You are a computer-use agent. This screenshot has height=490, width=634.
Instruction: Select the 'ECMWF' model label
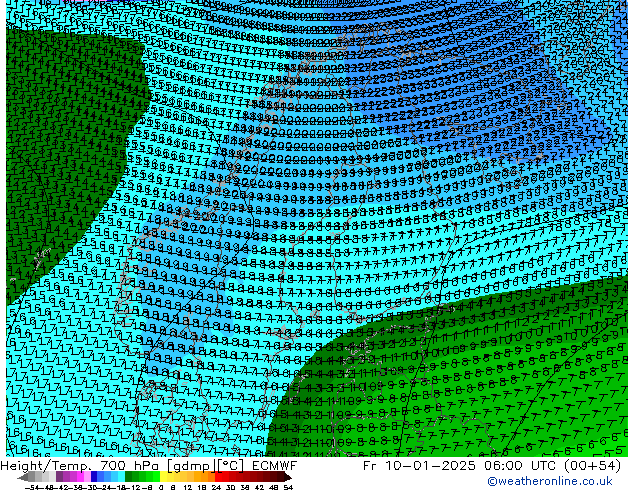[275, 466]
